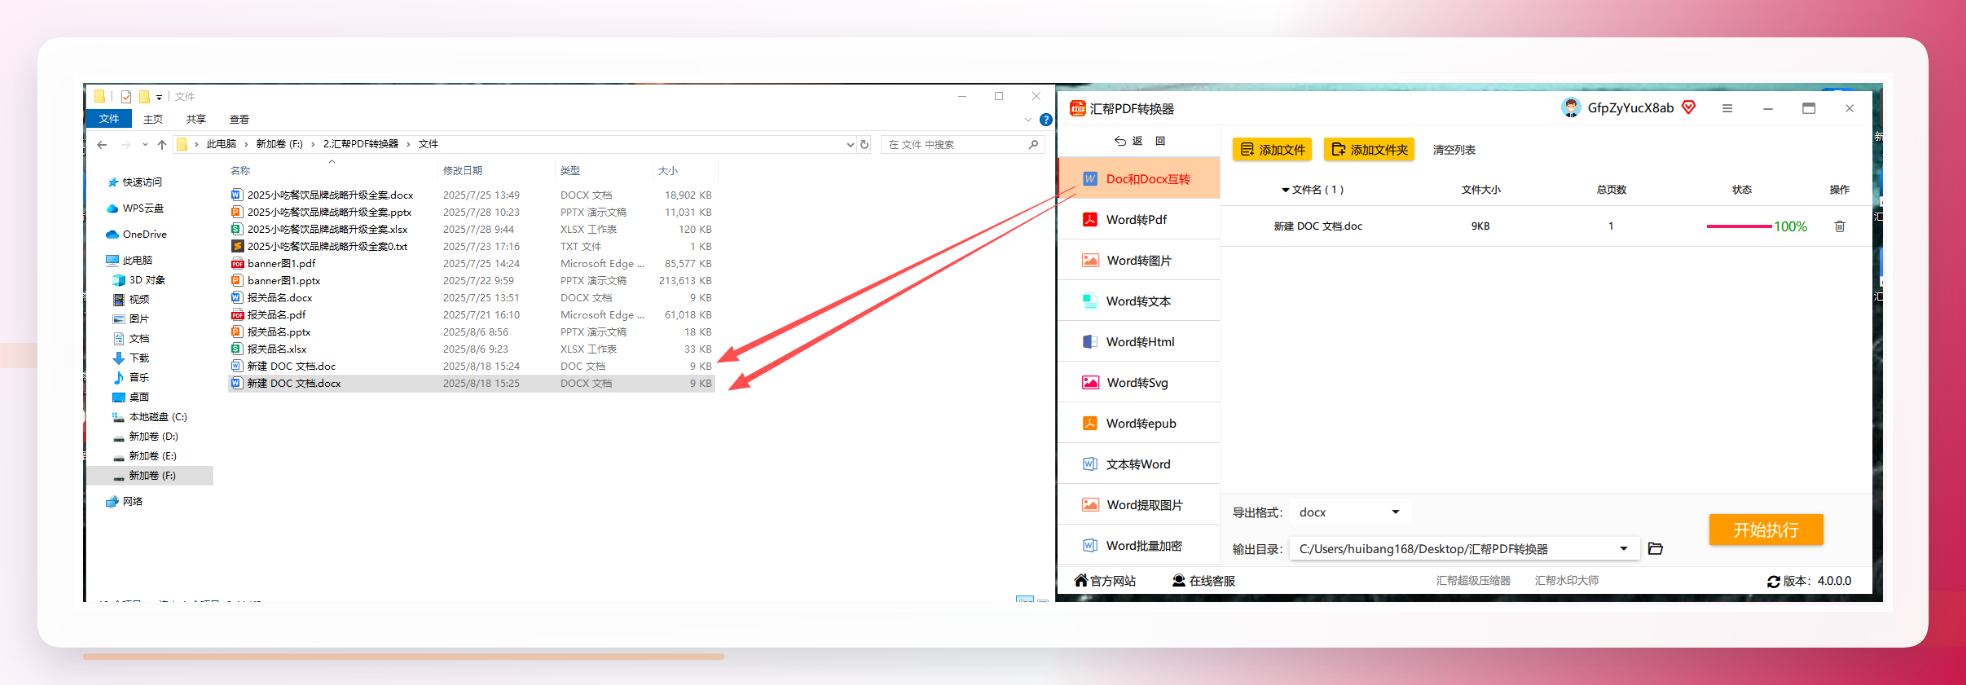Screen dimensions: 1966x685
Task: Click the 添加文件 button
Action: 1272,150
